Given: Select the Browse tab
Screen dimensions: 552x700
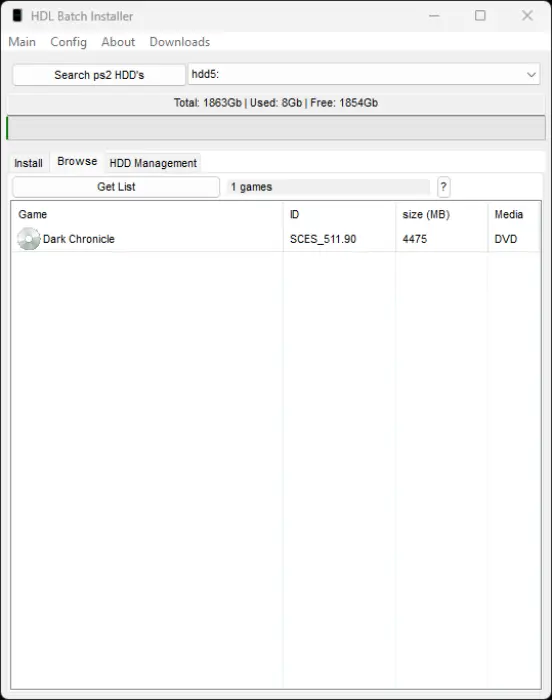Looking at the screenshot, I should [77, 161].
